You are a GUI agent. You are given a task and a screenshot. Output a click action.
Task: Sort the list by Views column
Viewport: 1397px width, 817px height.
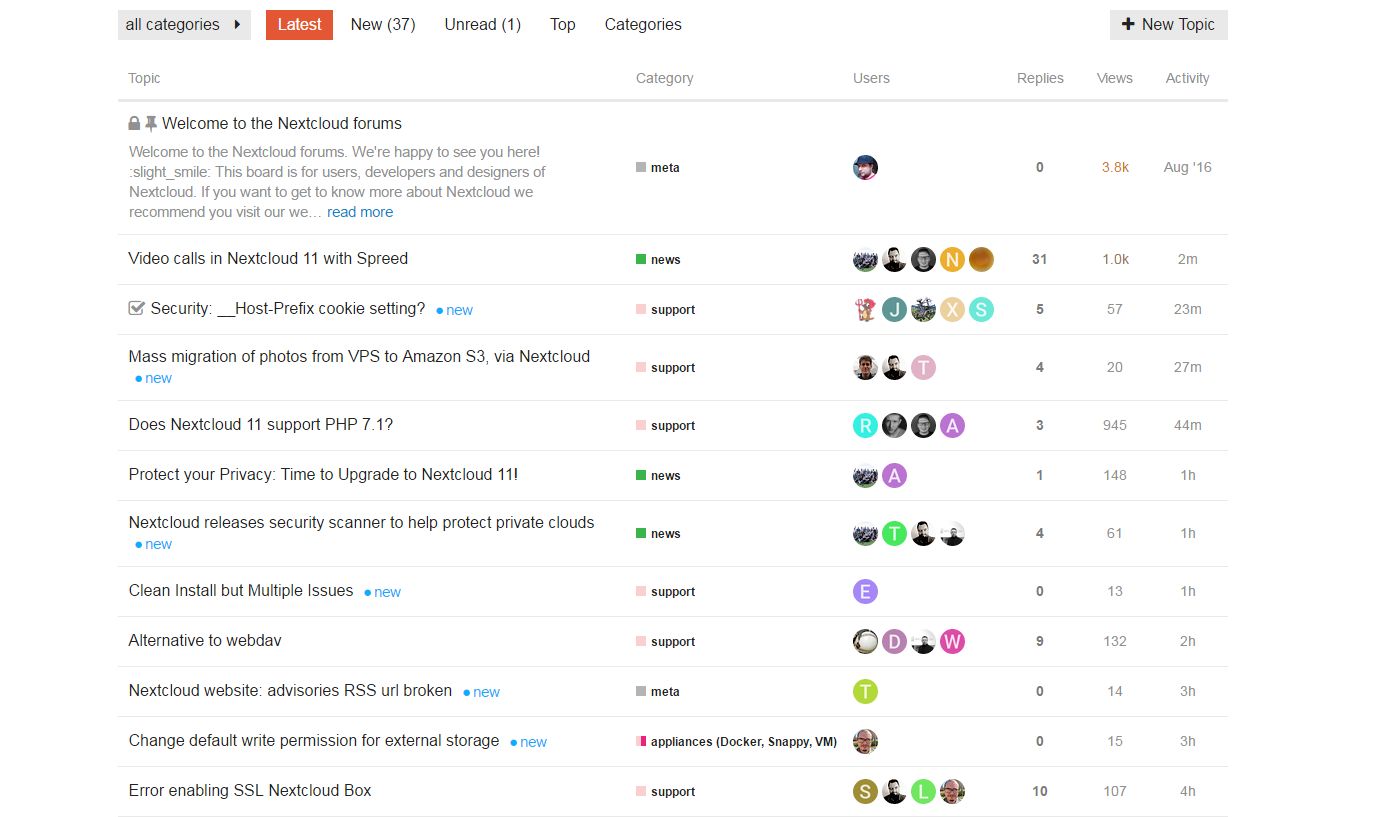click(x=1115, y=78)
